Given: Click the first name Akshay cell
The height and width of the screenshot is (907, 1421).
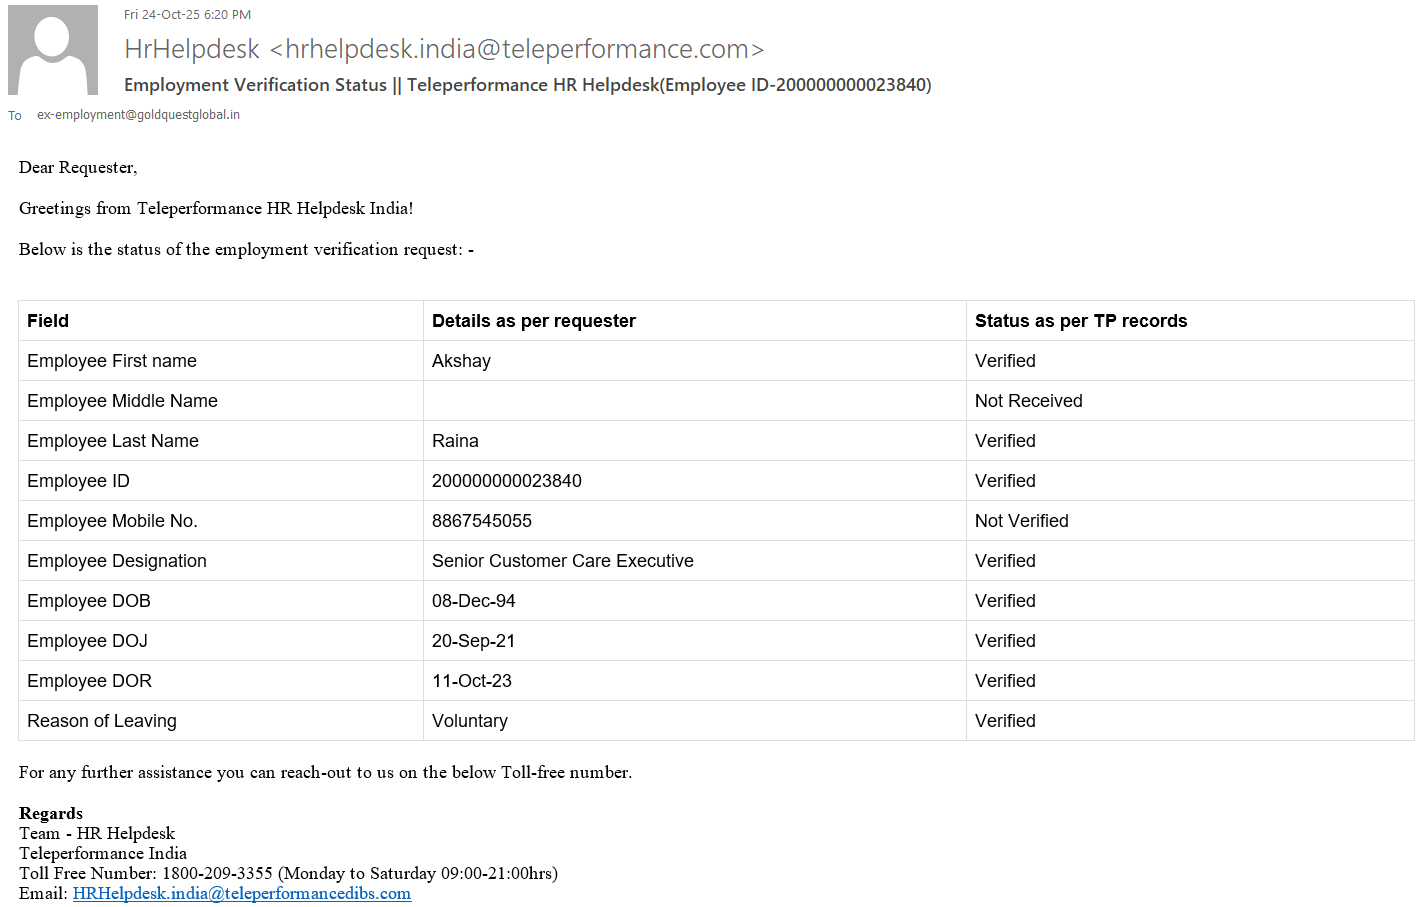Looking at the screenshot, I should click(461, 361).
